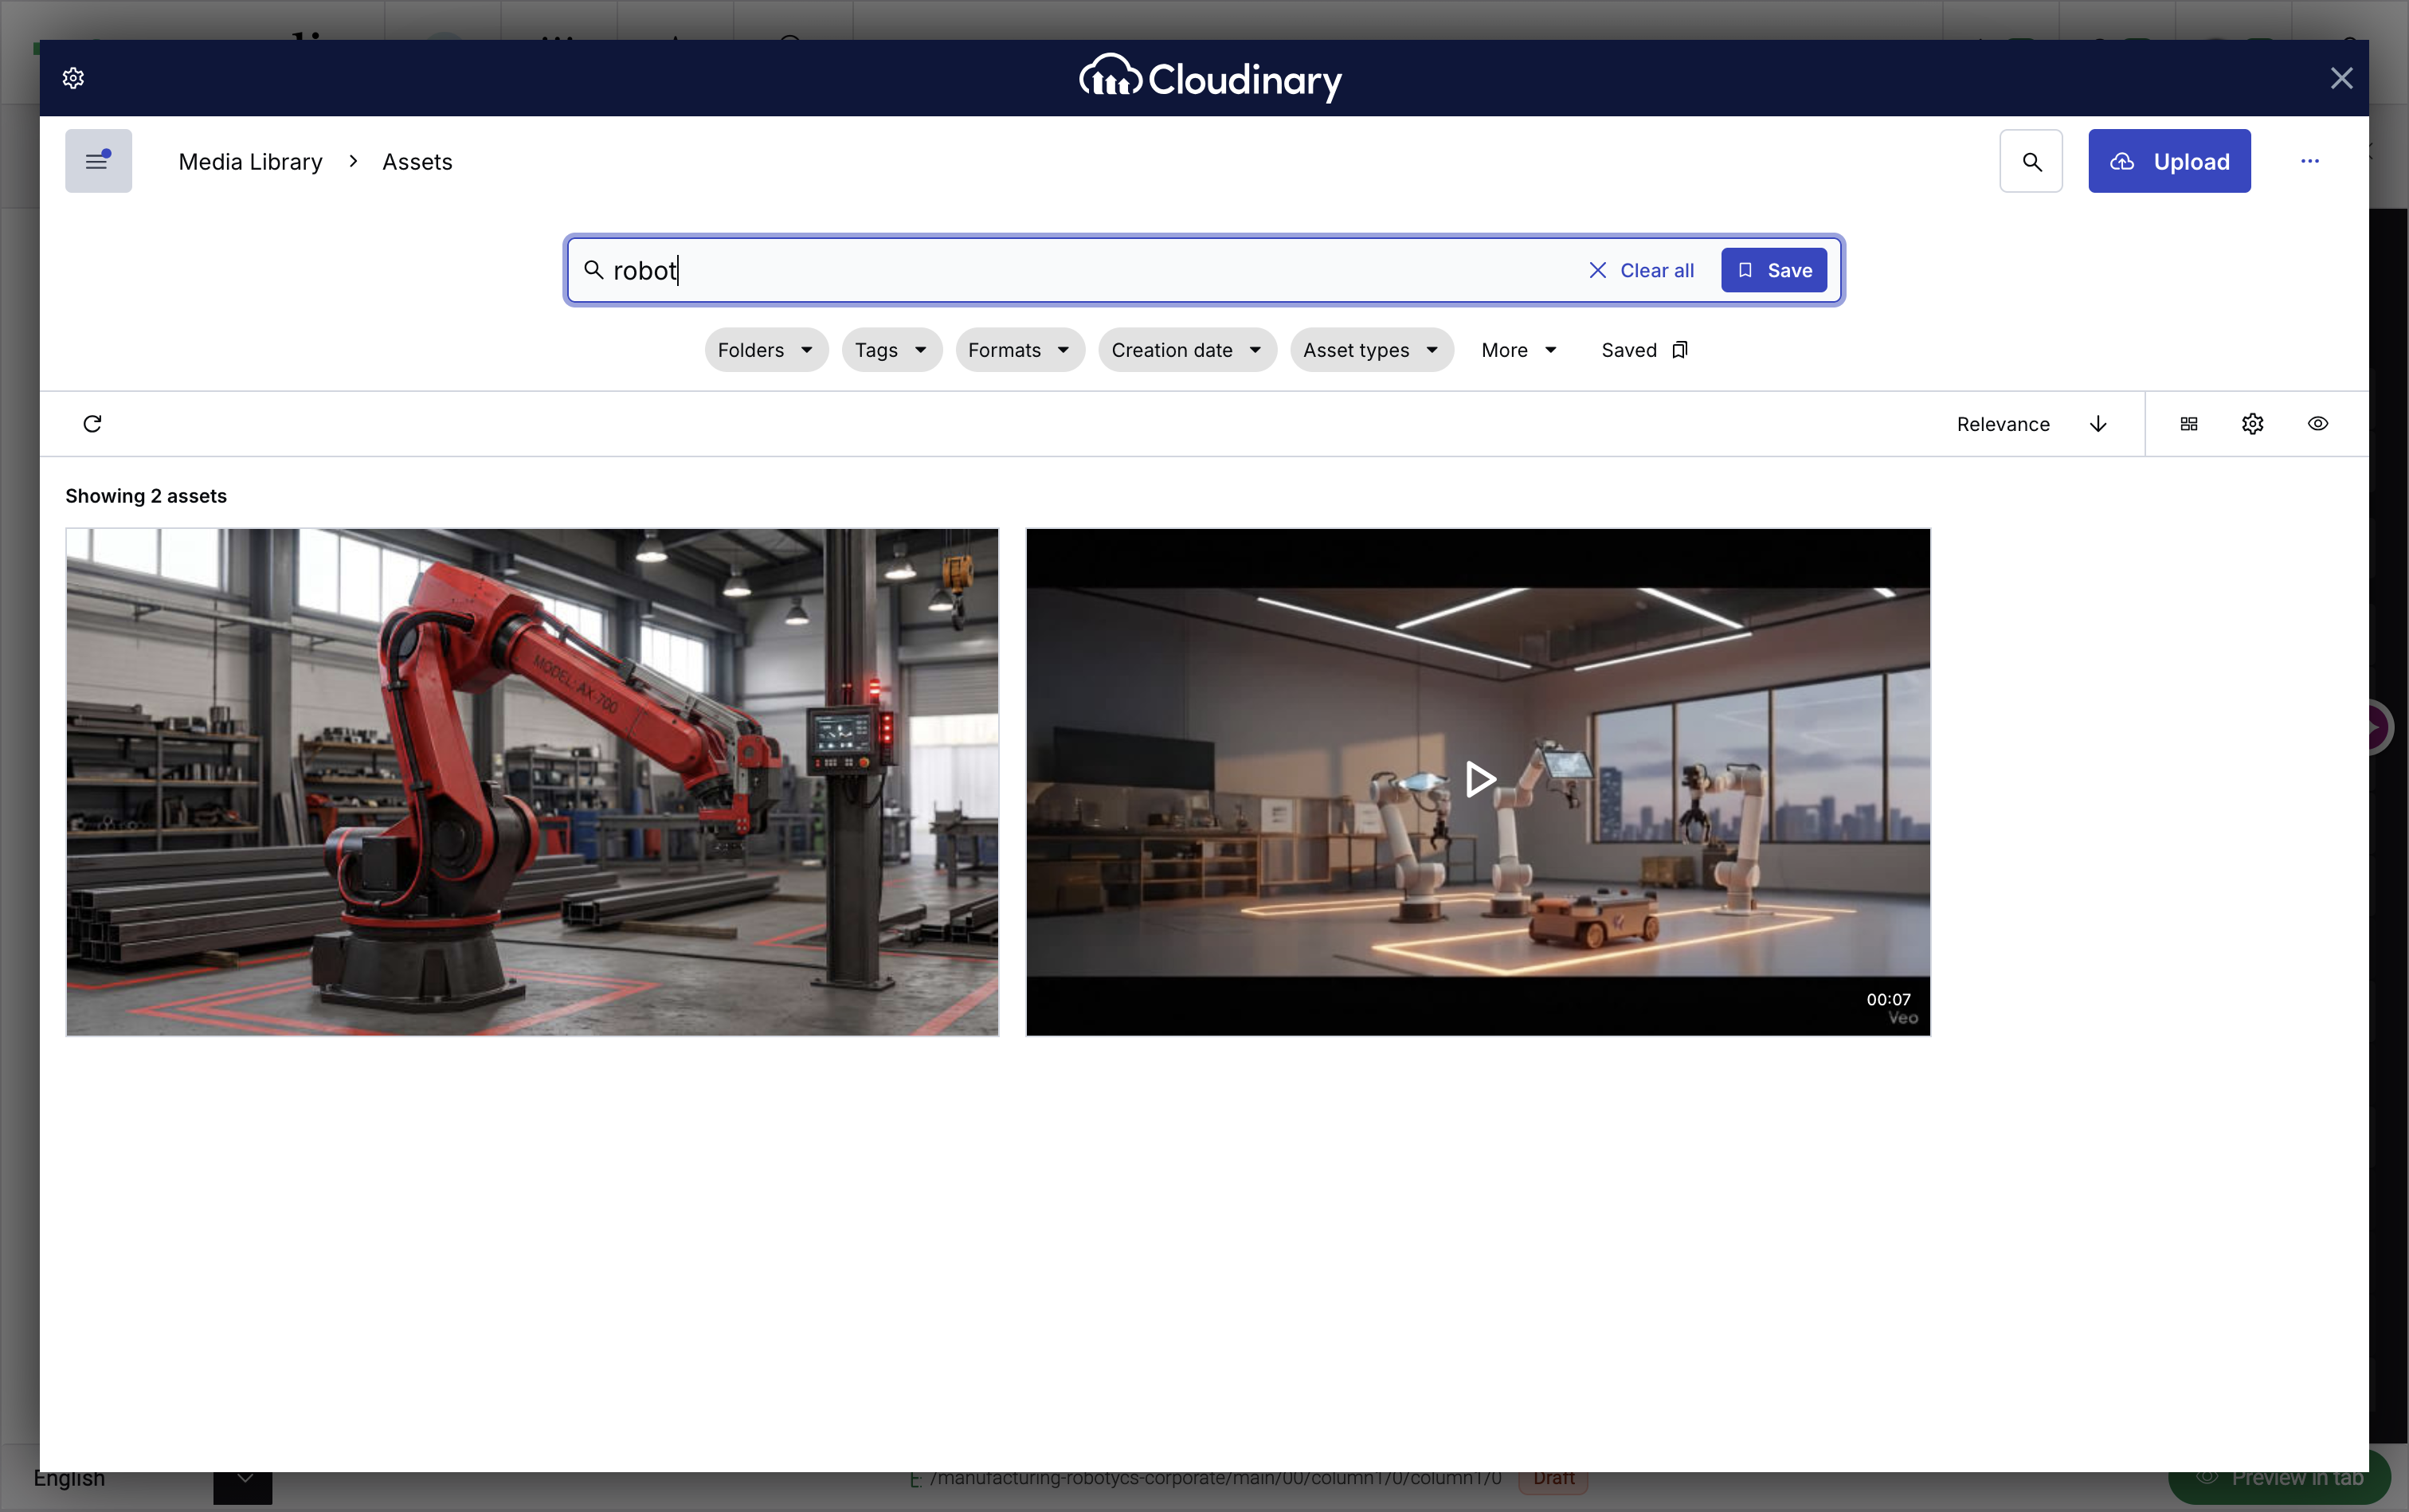Select the Assets breadcrumb item
This screenshot has width=2409, height=1512.
(x=417, y=162)
